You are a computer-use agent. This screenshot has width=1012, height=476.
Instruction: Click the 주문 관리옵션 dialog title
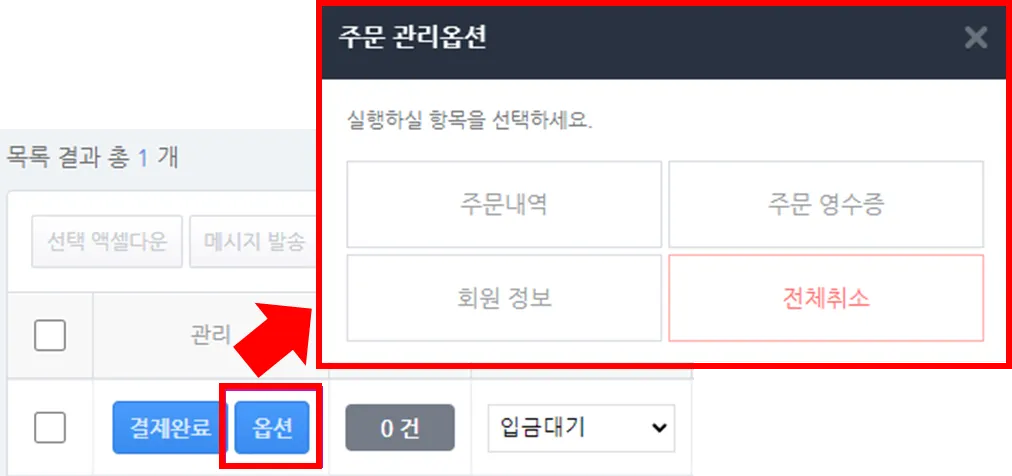[x=412, y=39]
